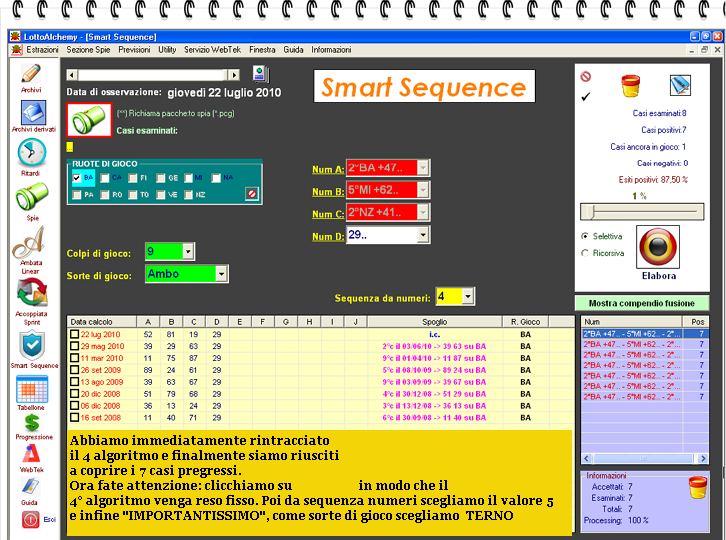Click the bucket icon in Informazioni panel

698,488
